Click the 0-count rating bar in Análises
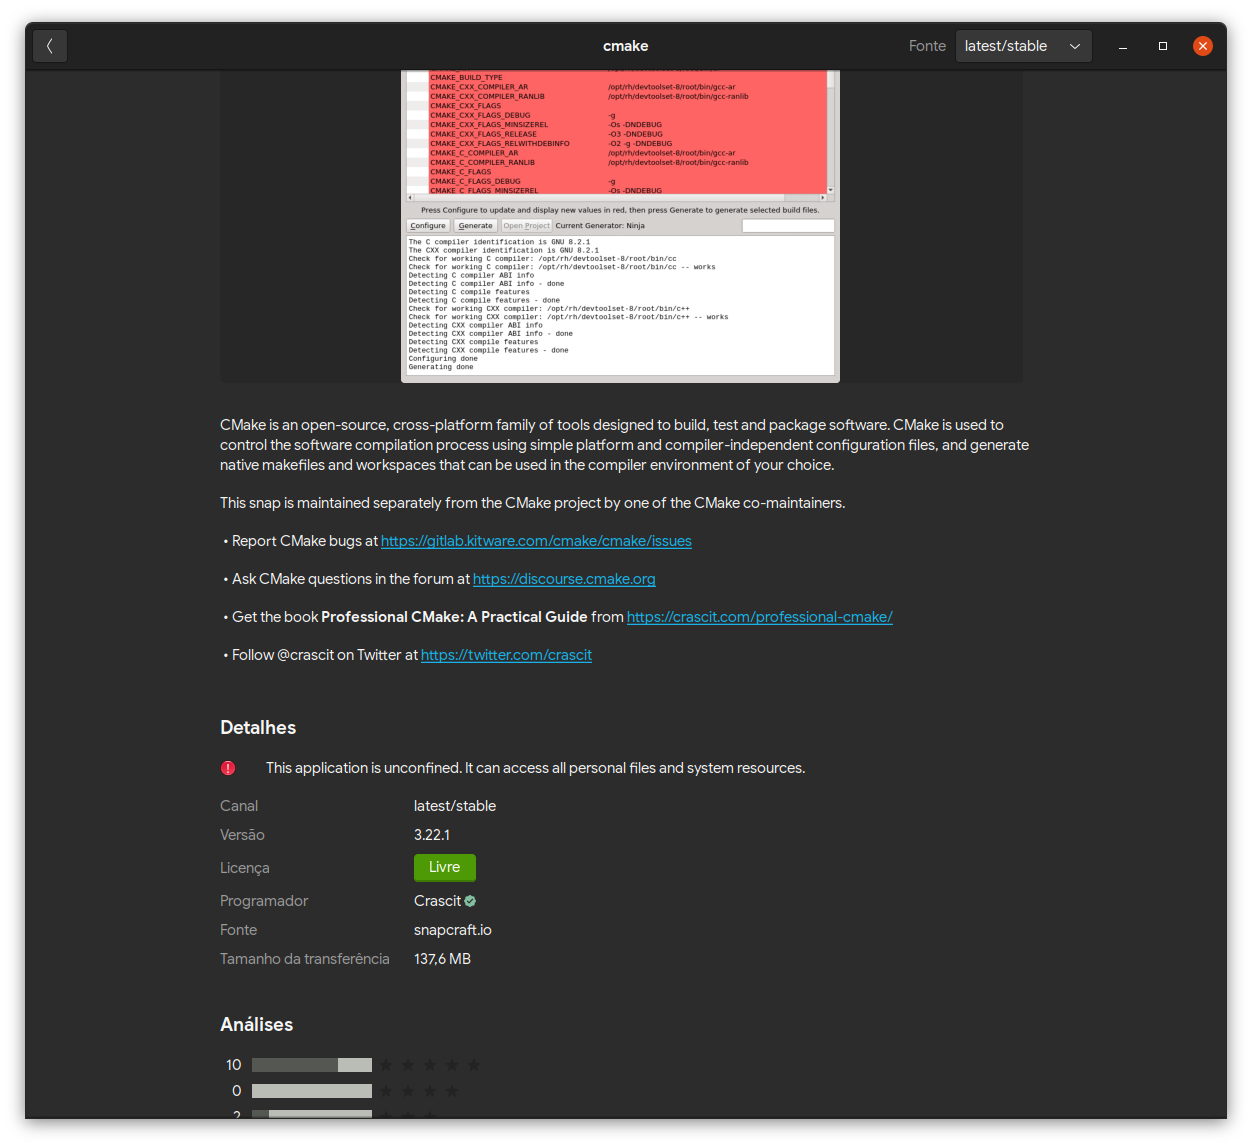Screen dimensions: 1252x1147 click(312, 1091)
